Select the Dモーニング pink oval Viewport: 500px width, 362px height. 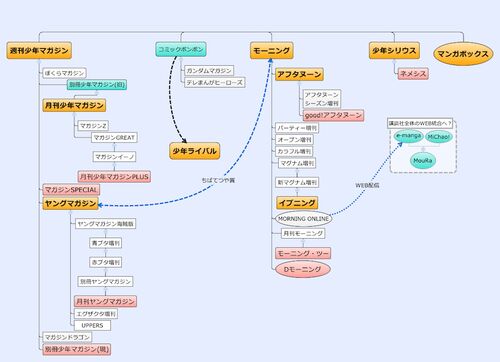click(x=303, y=269)
